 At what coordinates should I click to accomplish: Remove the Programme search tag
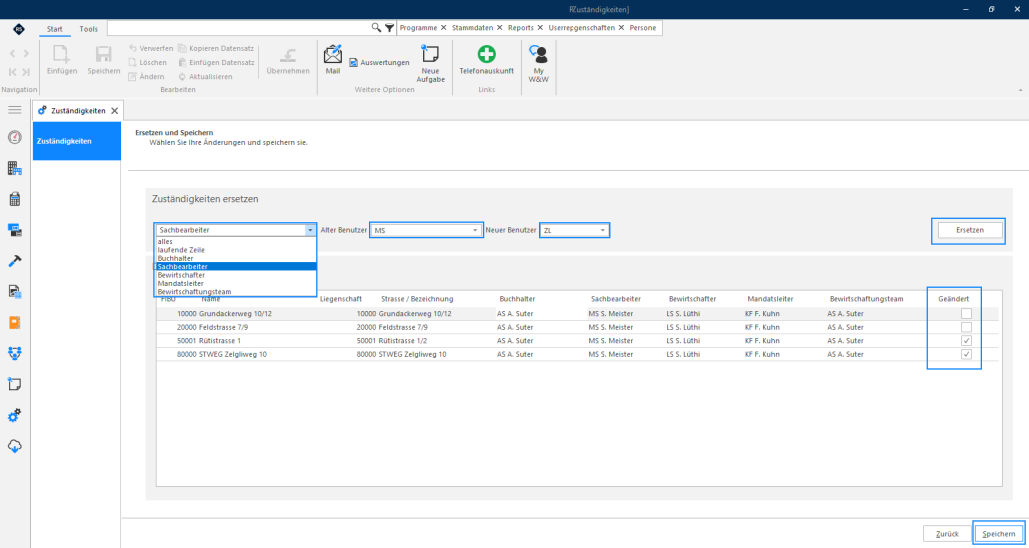(444, 28)
